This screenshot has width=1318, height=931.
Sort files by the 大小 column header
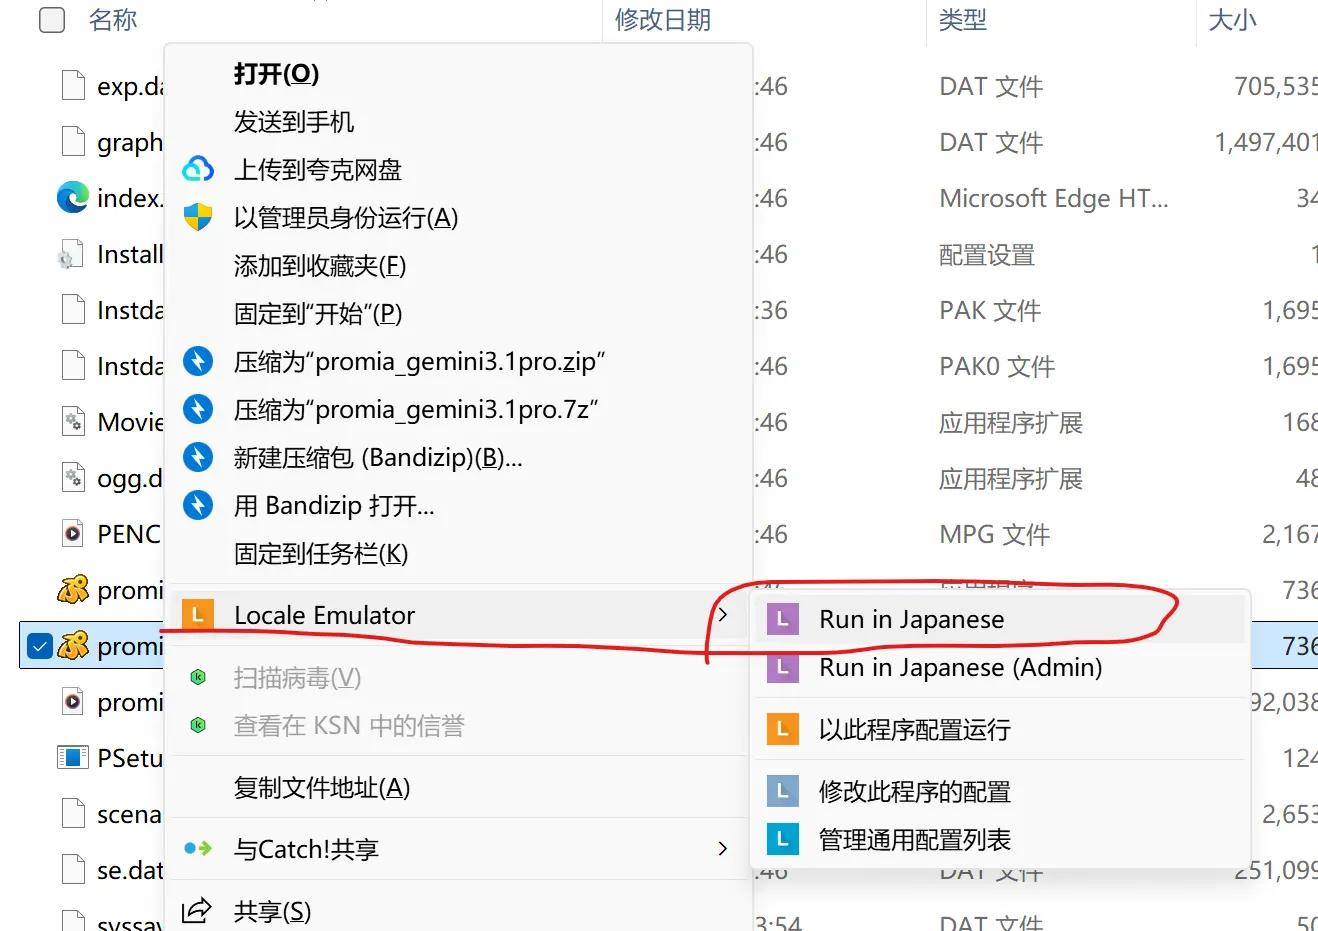point(1233,20)
